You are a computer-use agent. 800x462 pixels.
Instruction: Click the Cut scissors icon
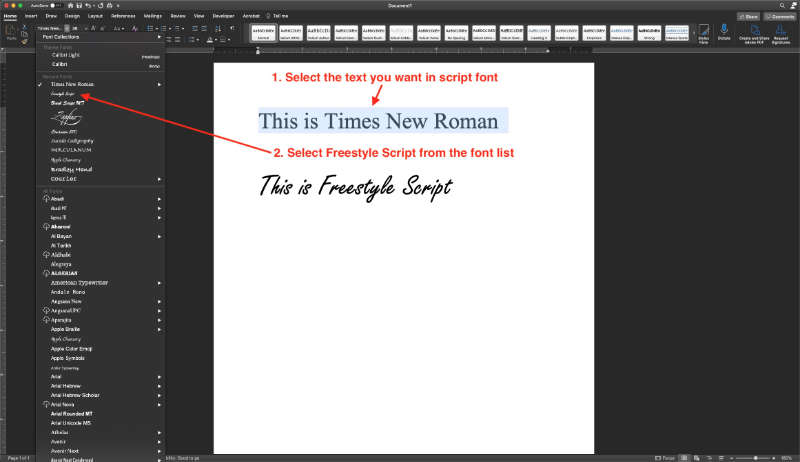coord(24,28)
